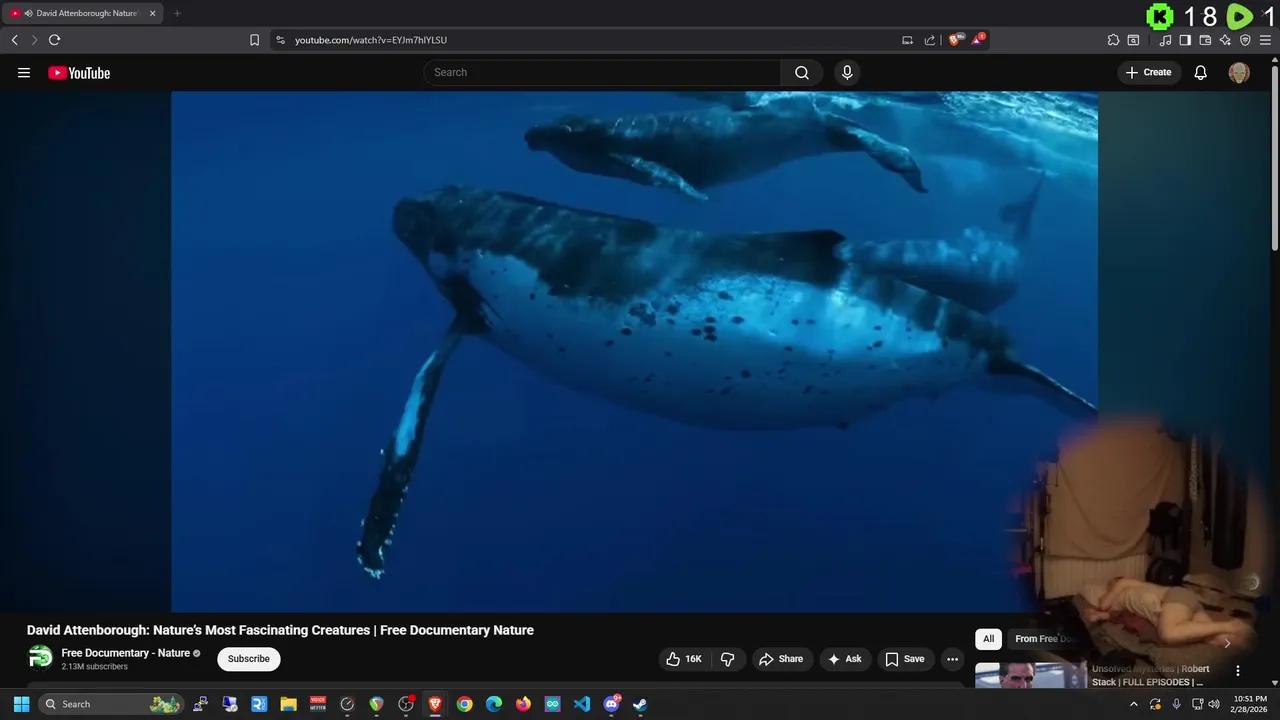1280x720 pixels.
Task: Close the David Attenborough browser tab
Action: 152,13
